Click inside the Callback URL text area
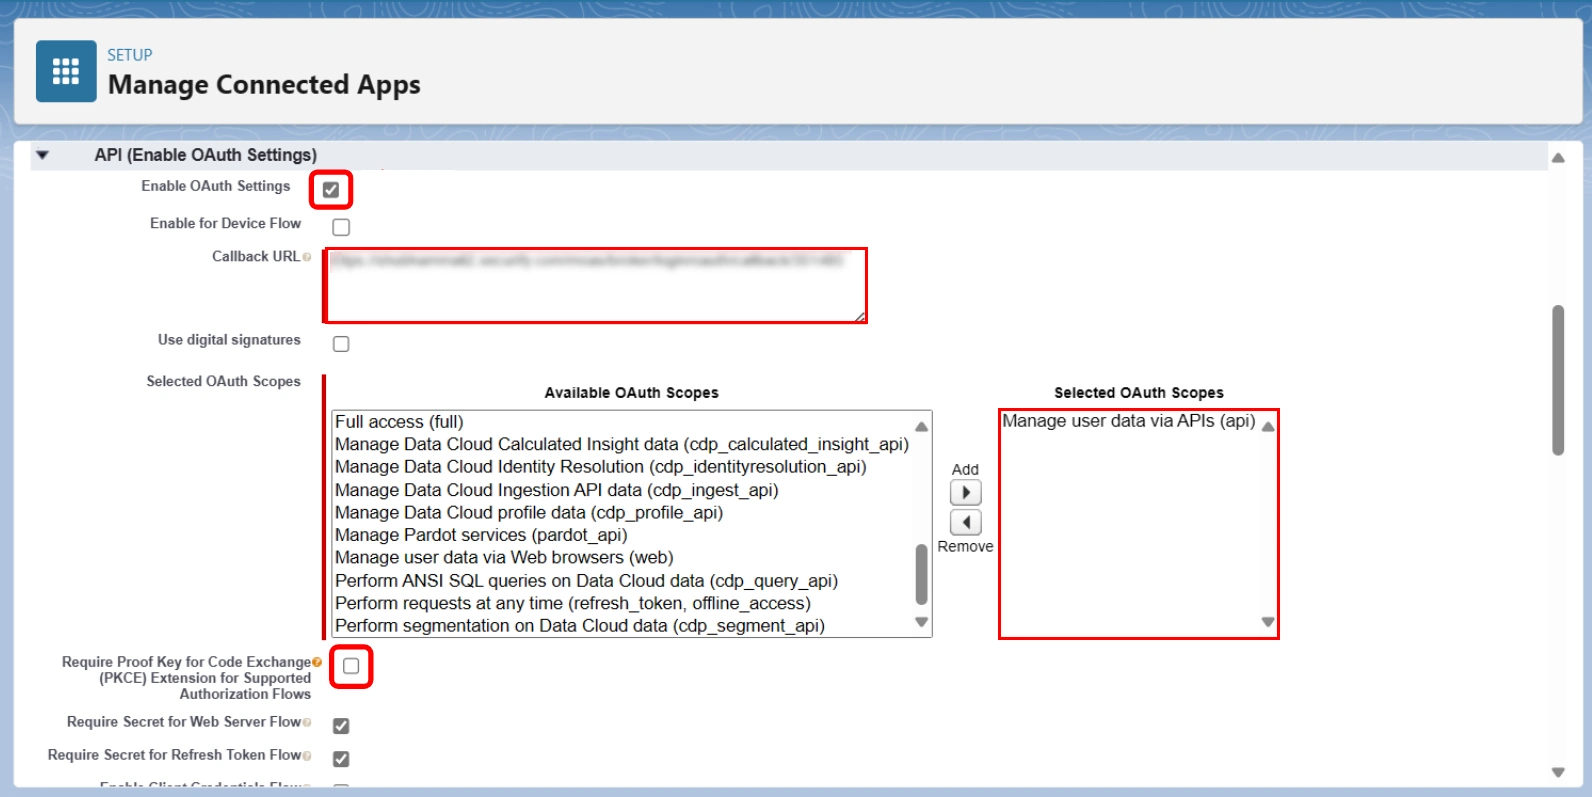 (595, 286)
